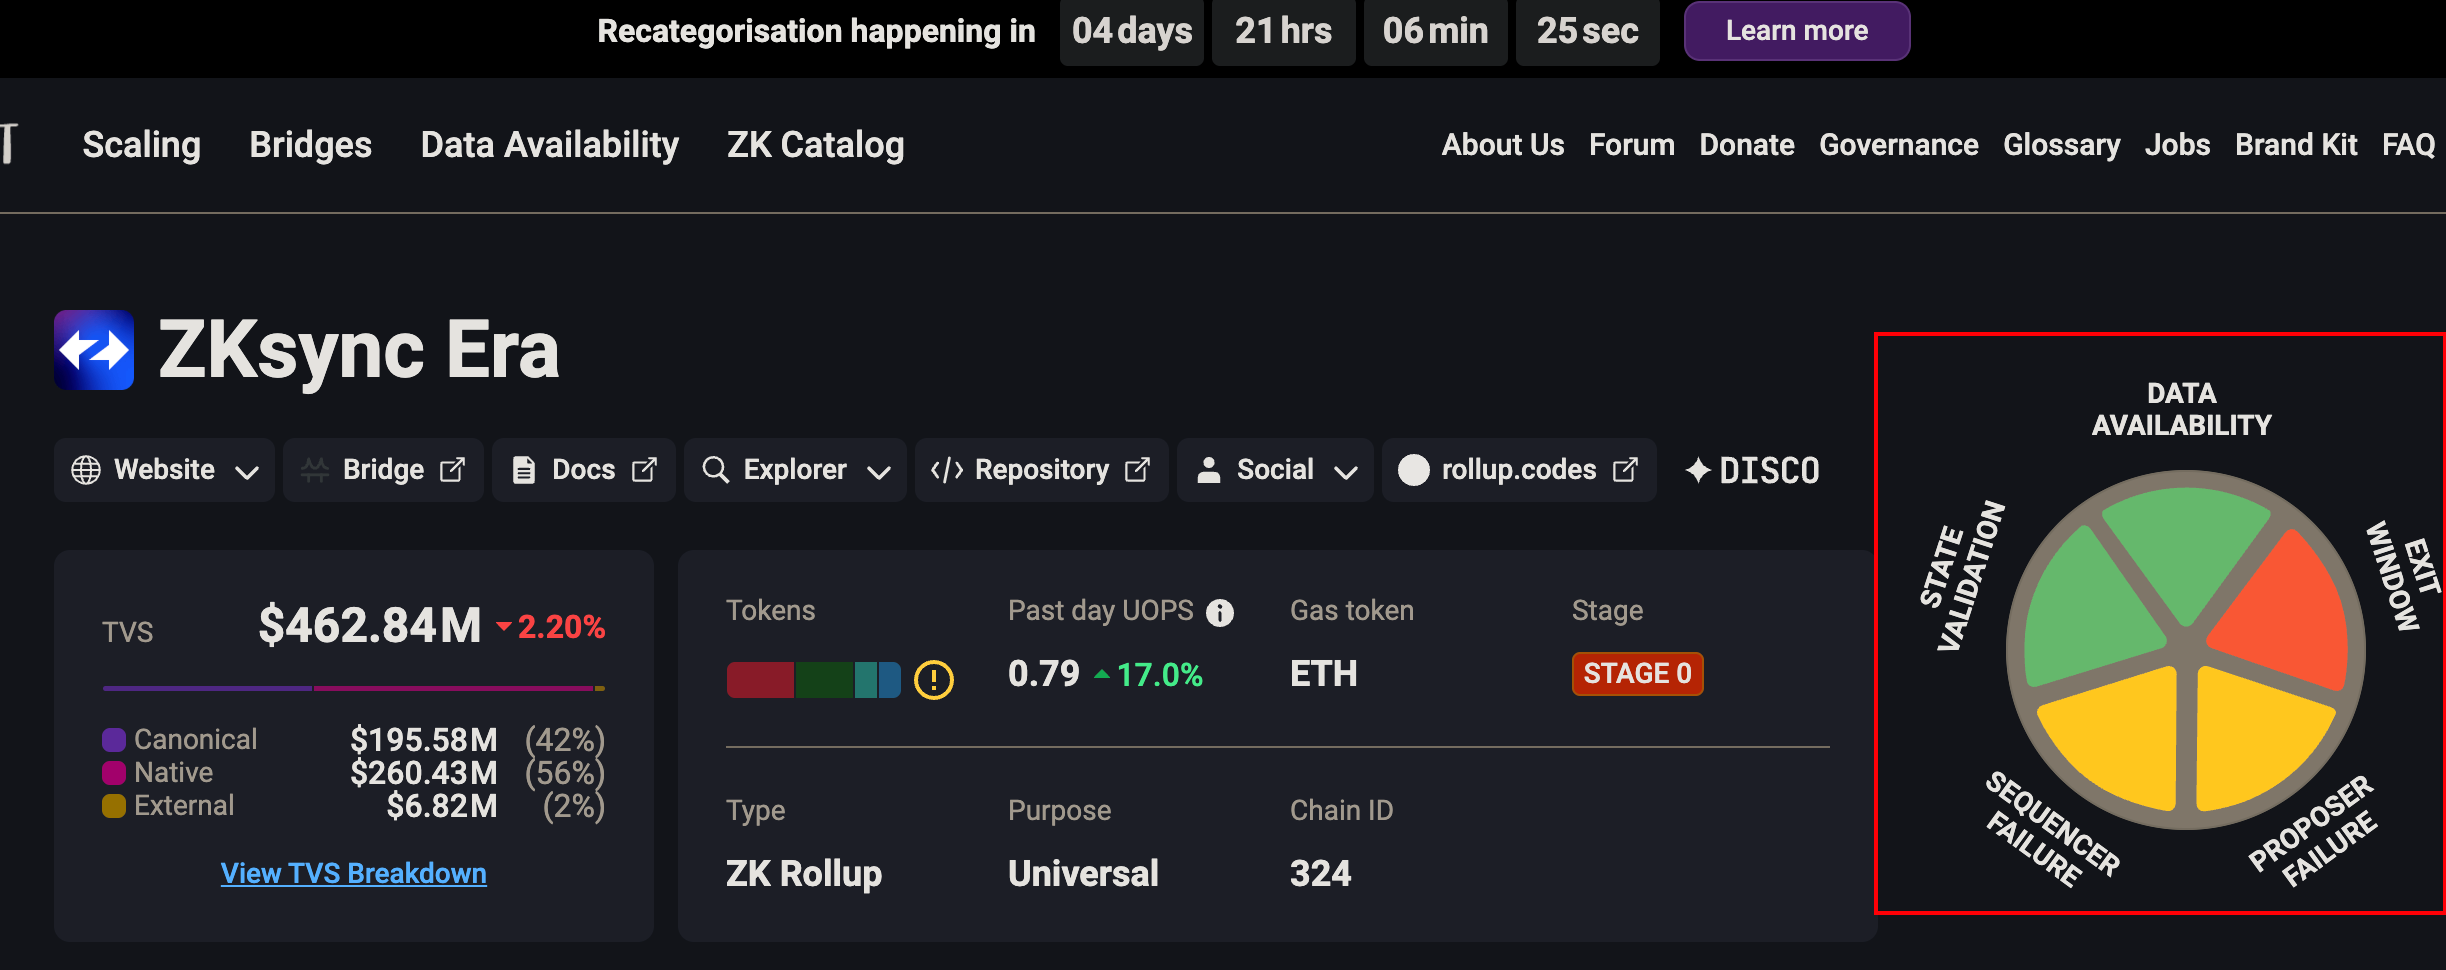
Task: Open the FAQ link
Action: 2408,145
